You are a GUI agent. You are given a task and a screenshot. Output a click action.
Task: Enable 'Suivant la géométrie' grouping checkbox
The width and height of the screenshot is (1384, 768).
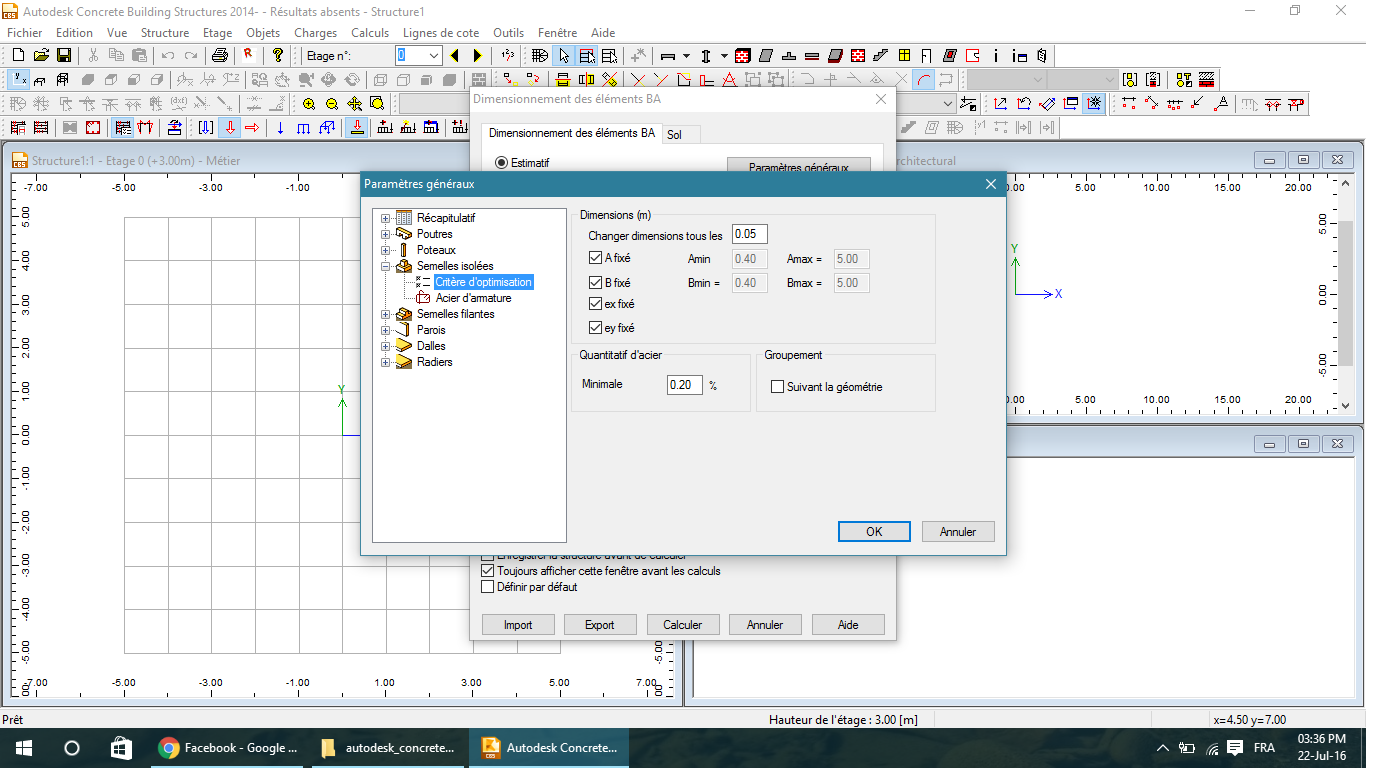point(777,387)
